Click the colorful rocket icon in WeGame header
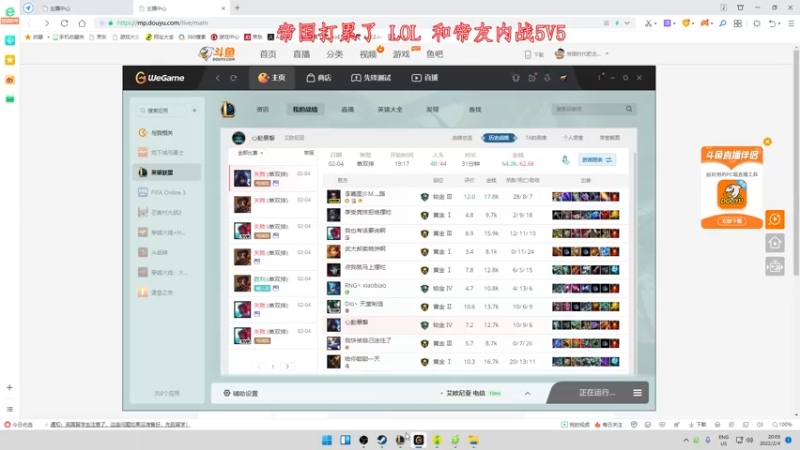Image resolution: width=800 pixels, height=450 pixels. [x=563, y=78]
